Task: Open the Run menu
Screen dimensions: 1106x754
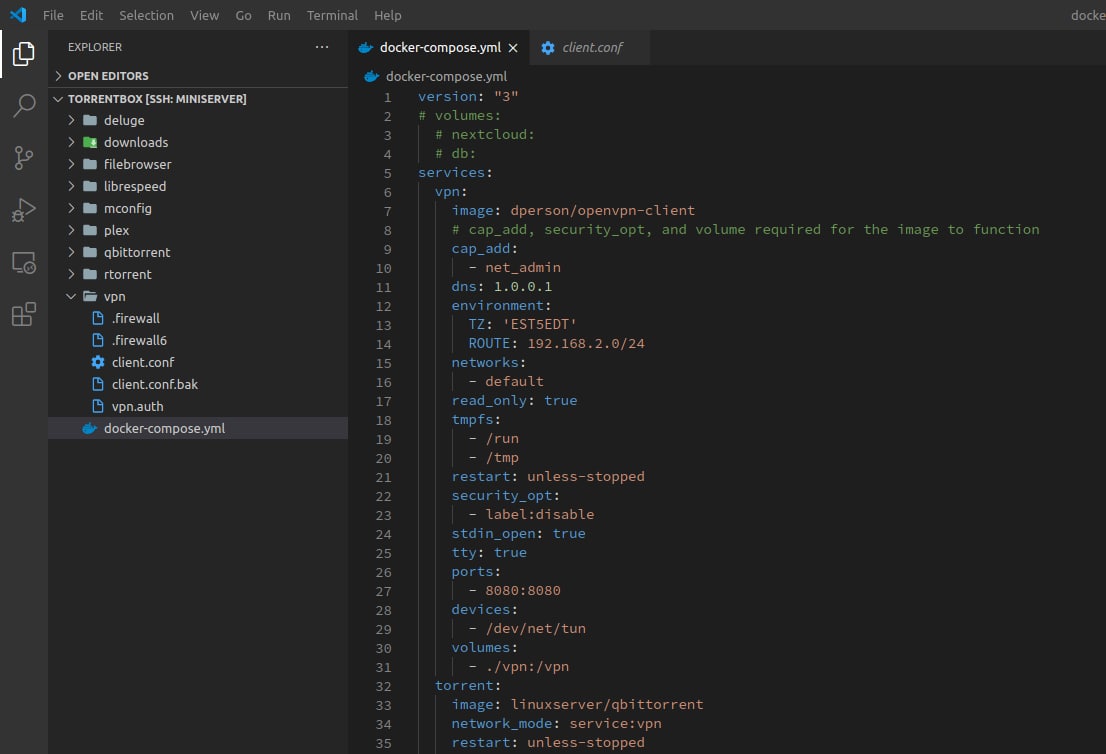Action: (x=279, y=15)
